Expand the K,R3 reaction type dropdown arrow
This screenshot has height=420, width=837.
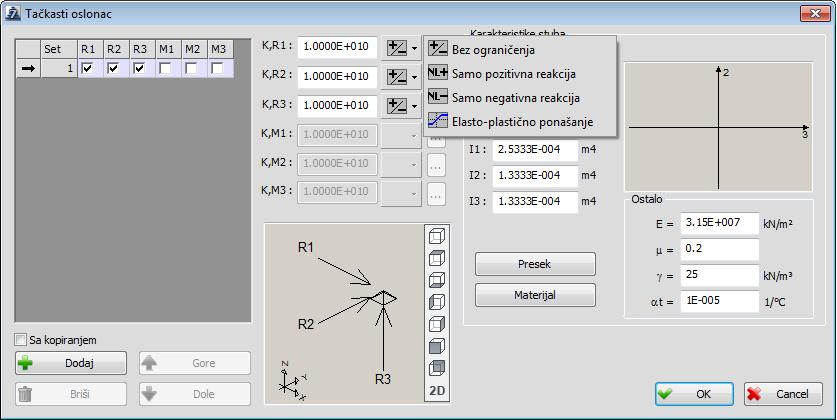click(x=415, y=106)
